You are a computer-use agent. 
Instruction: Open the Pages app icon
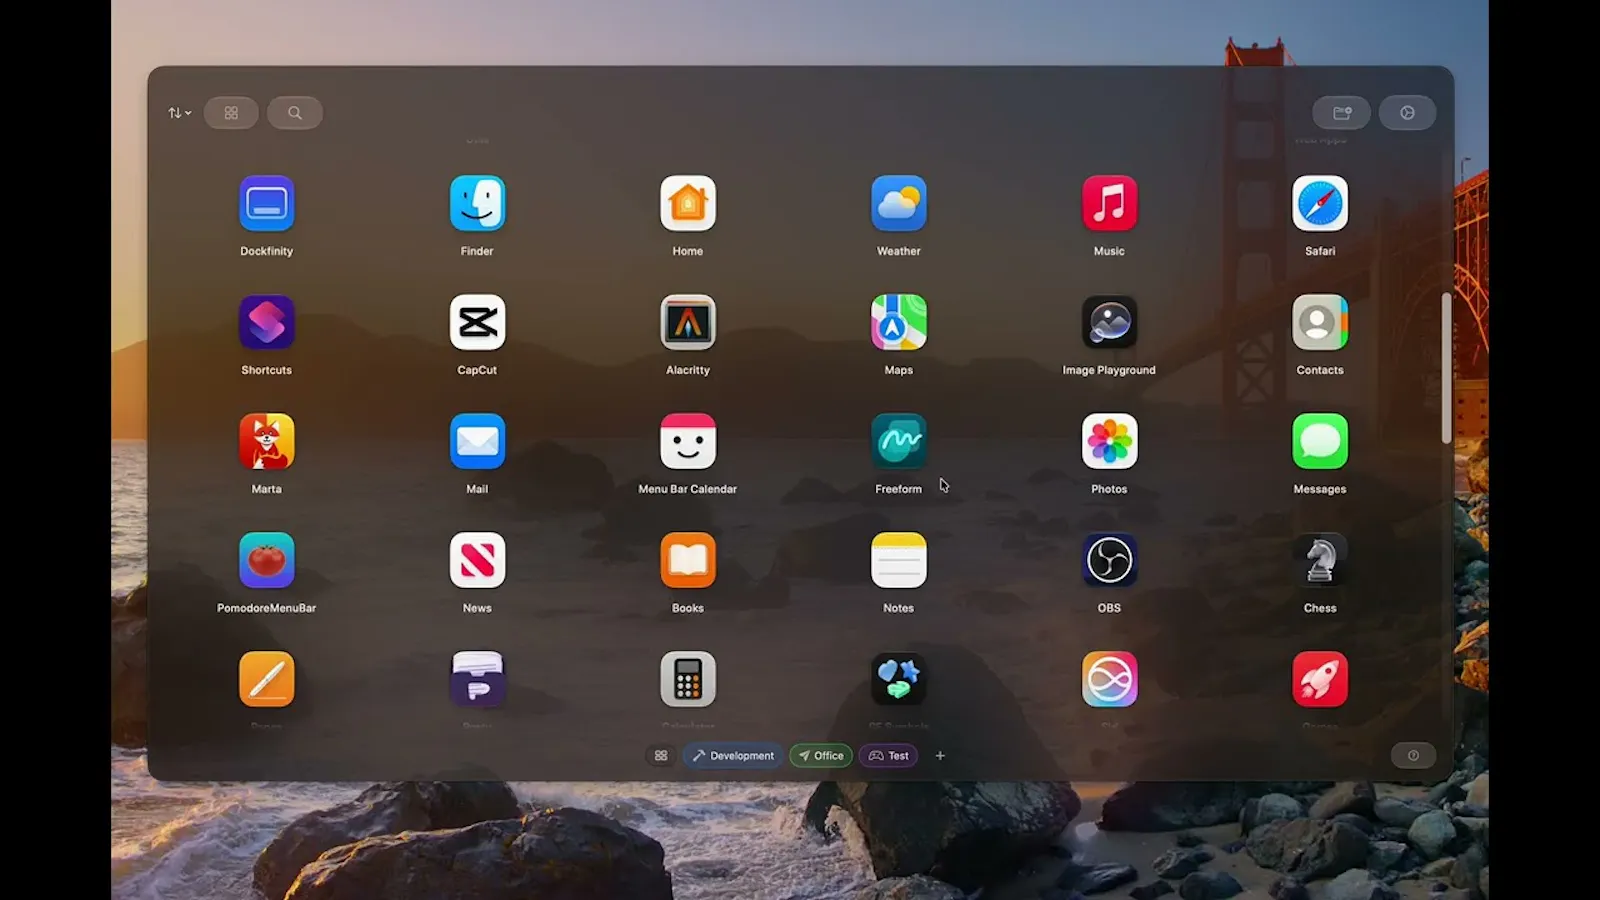[x=267, y=680]
